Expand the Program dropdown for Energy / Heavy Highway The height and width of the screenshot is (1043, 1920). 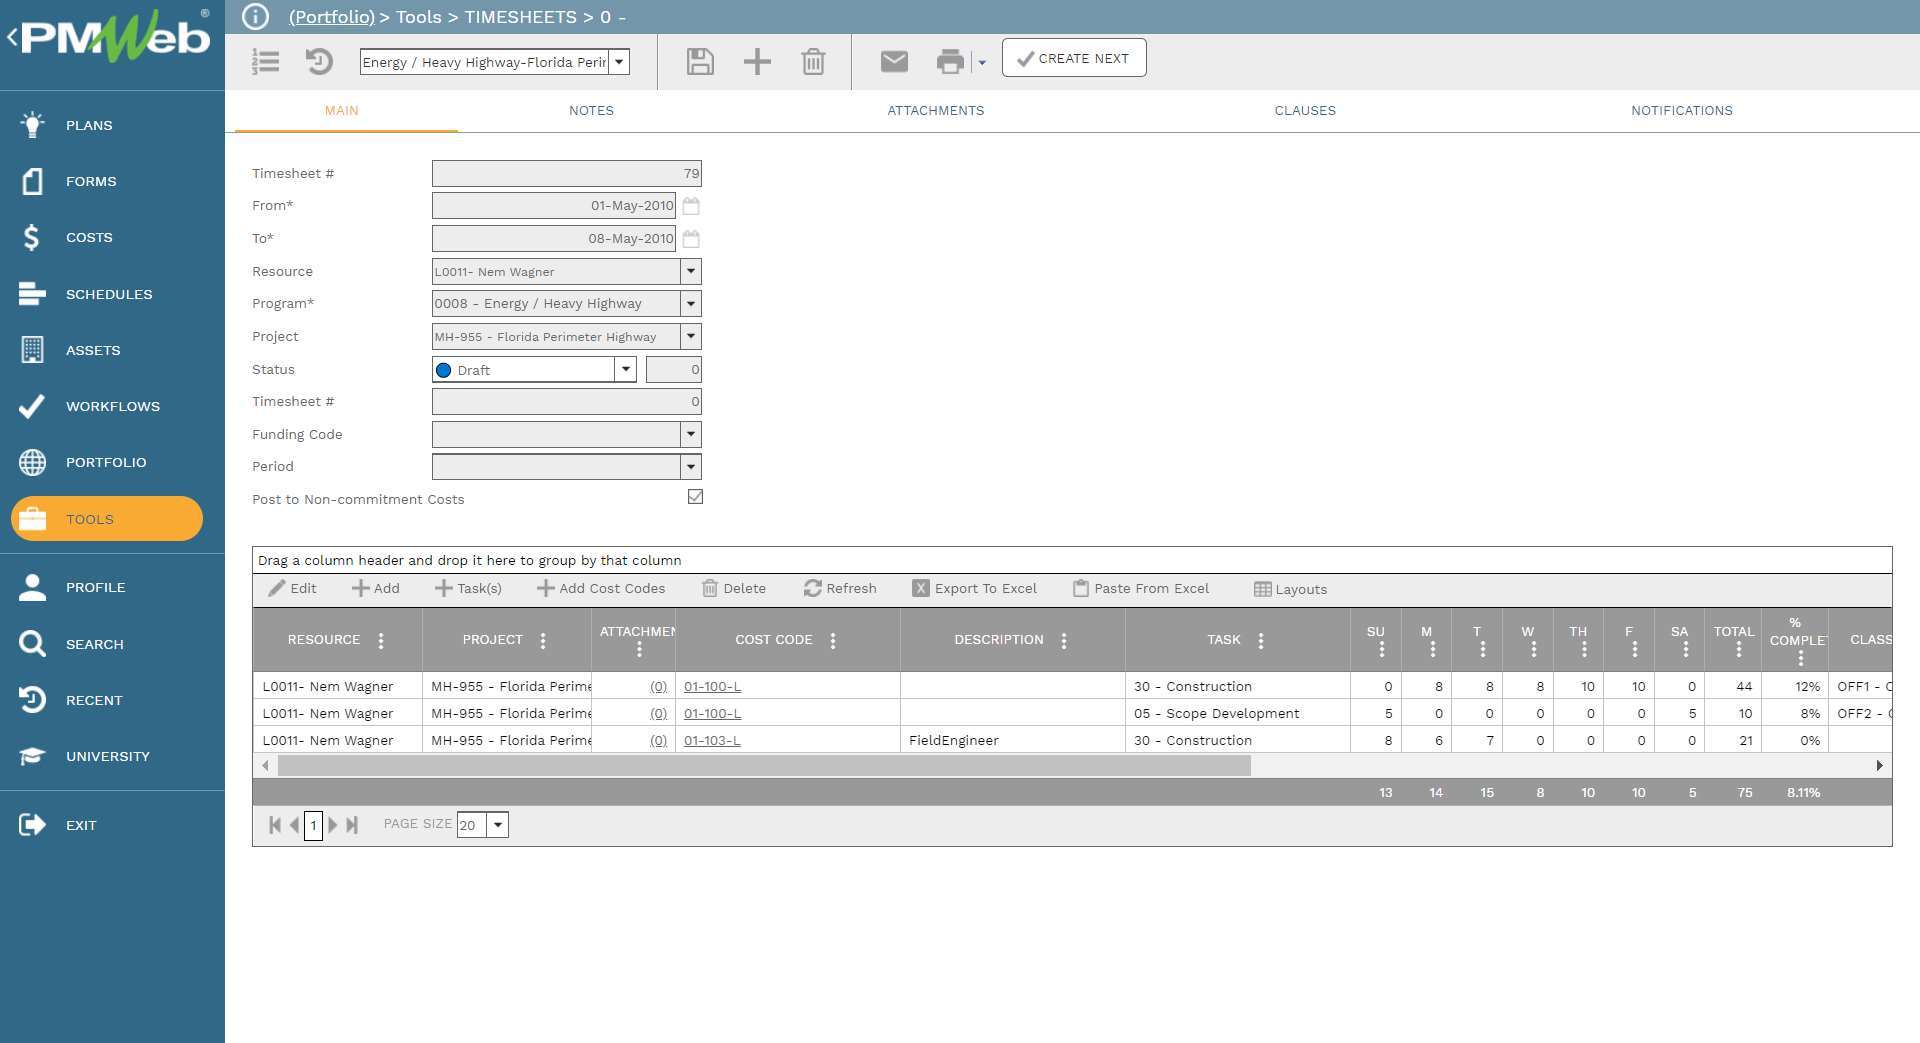[691, 303]
